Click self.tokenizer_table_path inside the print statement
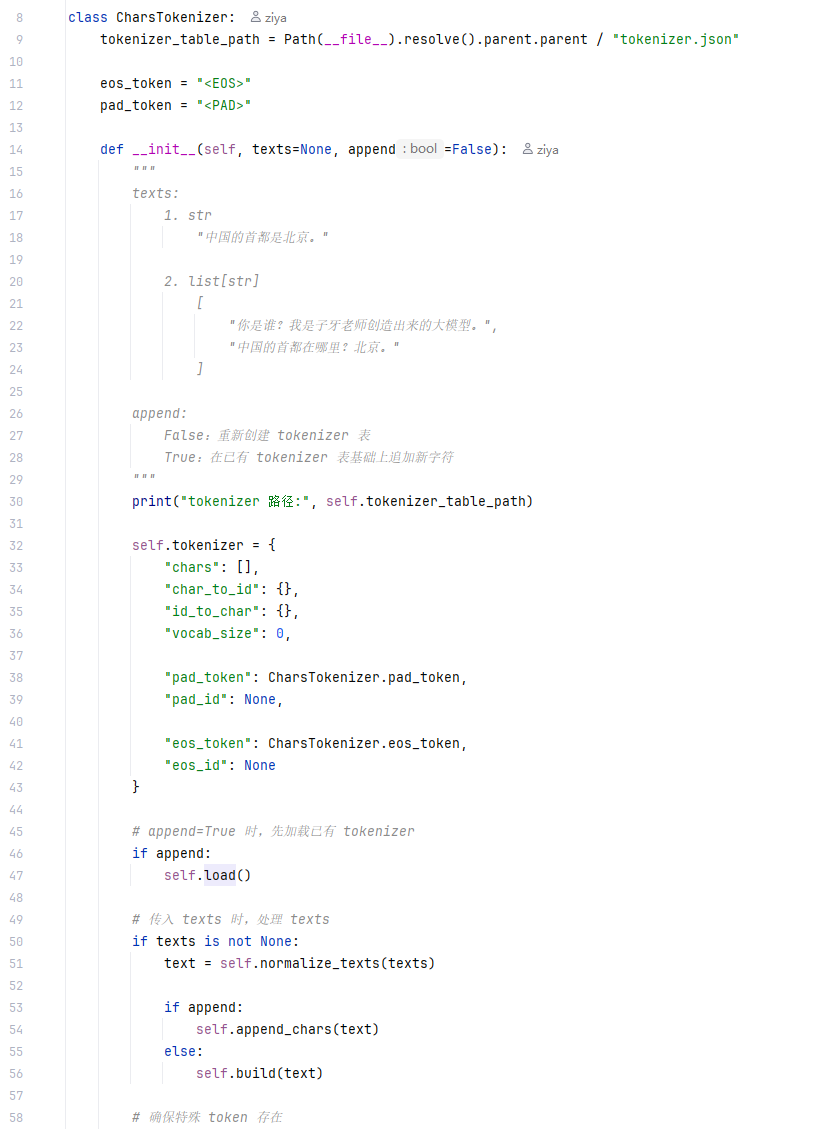The image size is (838, 1129). (426, 501)
